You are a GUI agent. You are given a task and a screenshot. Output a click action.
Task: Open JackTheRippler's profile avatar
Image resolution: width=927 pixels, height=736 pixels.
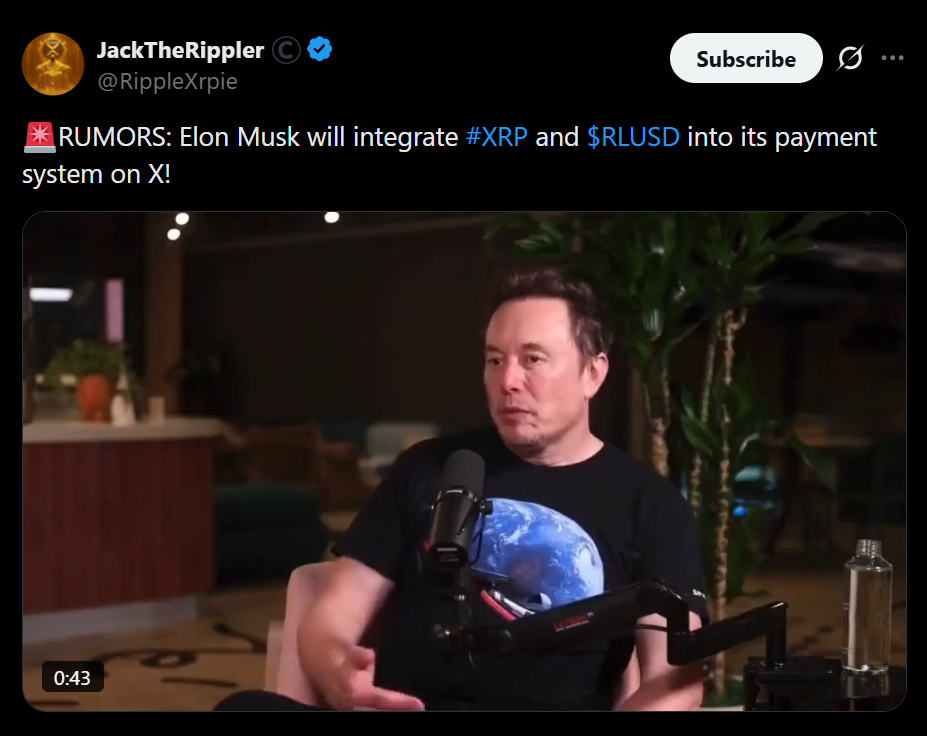[x=53, y=64]
